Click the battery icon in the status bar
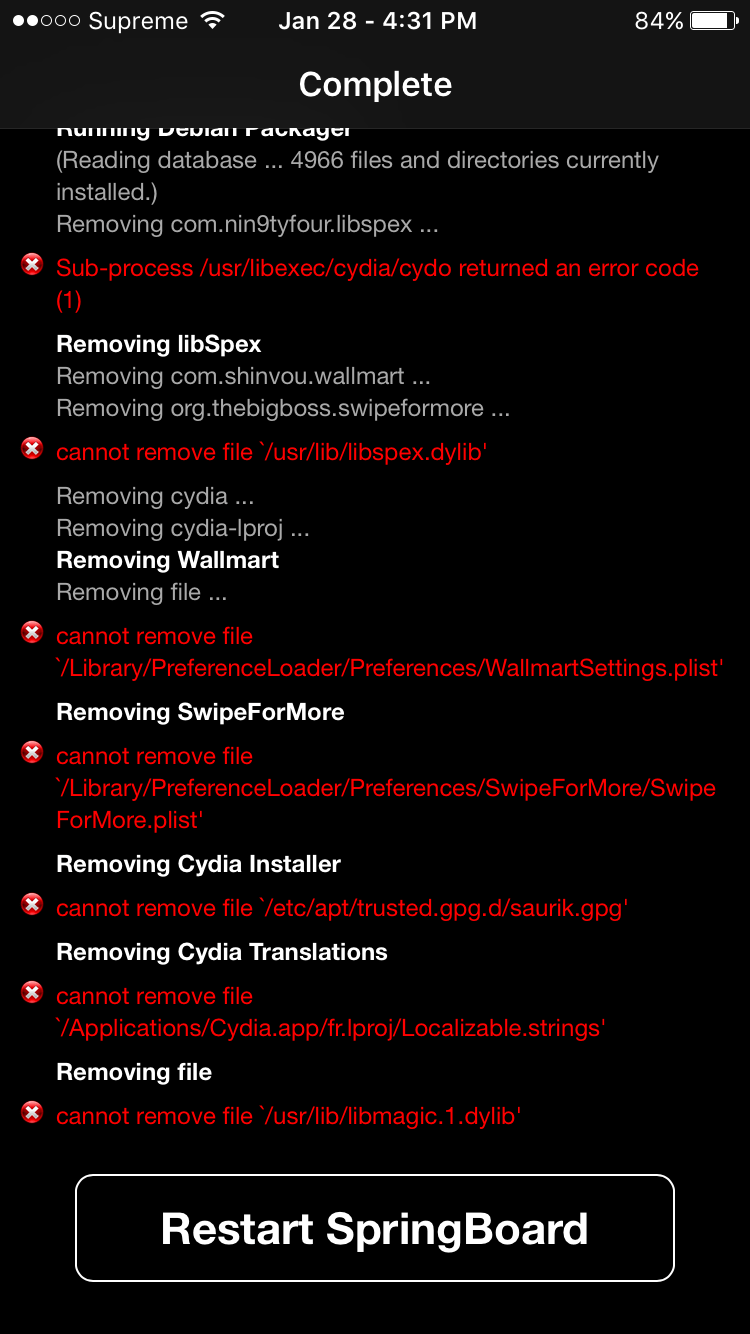This screenshot has width=750, height=1334. 710,18
